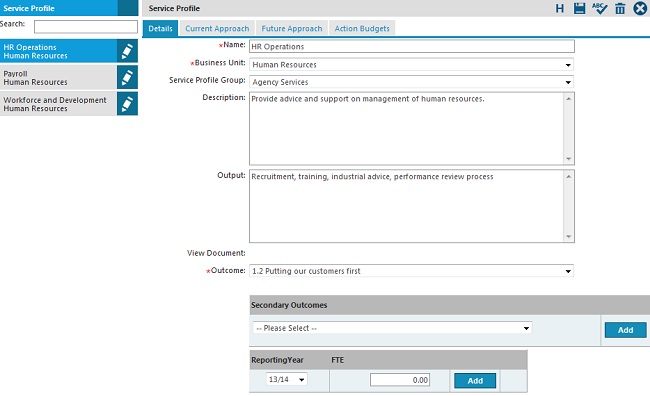The image size is (650, 396).
Task: Choose the ReportingYear 13/14 dropdown
Action: click(286, 379)
